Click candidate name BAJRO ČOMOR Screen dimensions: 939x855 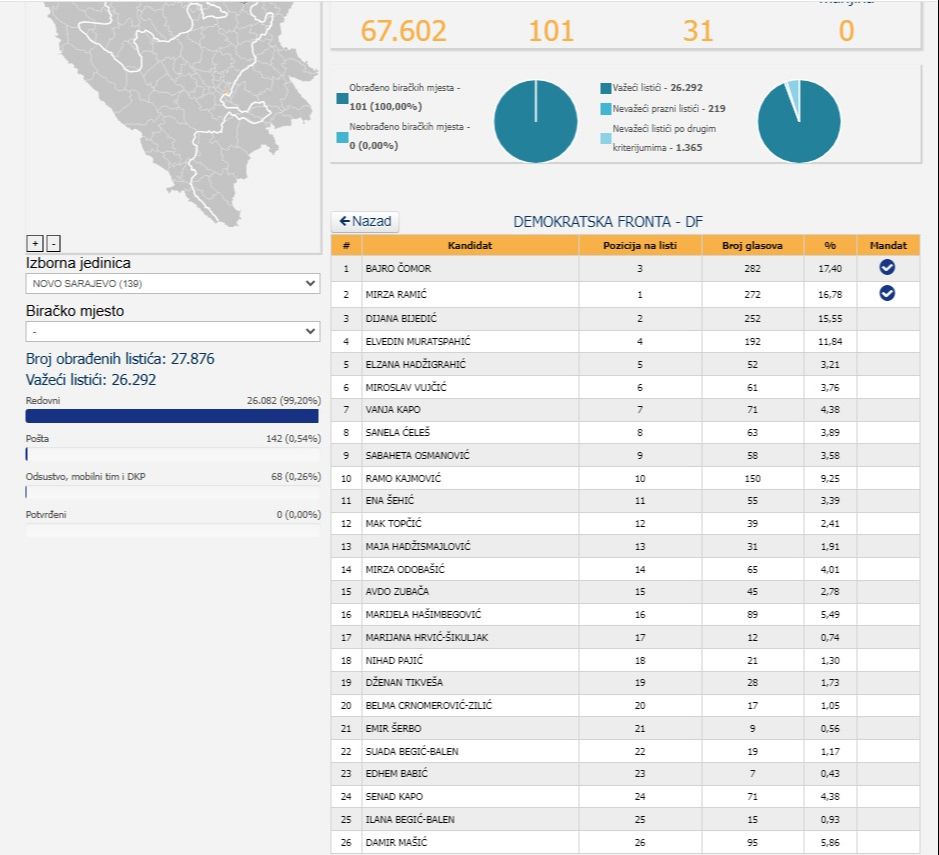coord(398,269)
